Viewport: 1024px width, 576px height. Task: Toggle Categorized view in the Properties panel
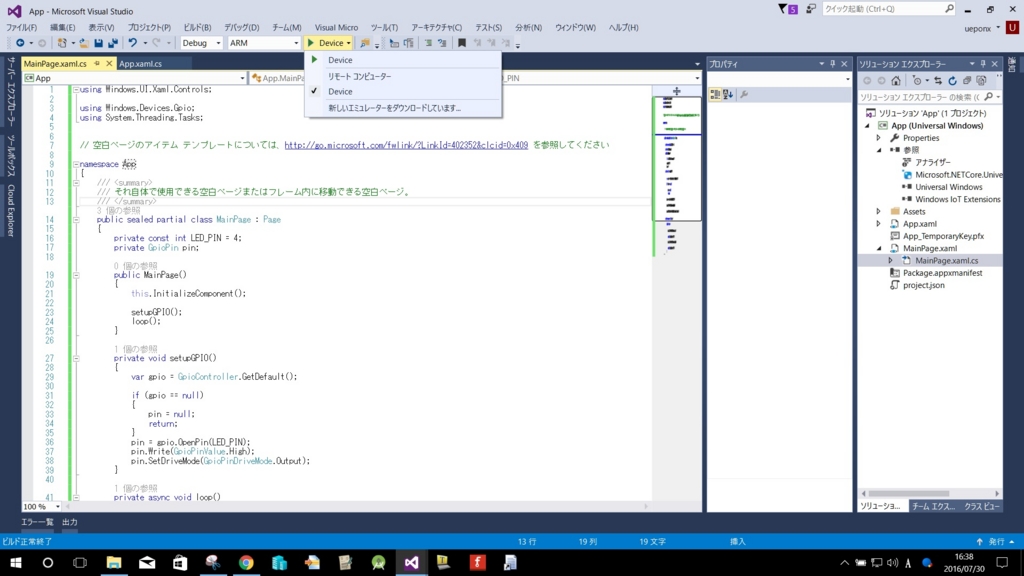(x=715, y=95)
